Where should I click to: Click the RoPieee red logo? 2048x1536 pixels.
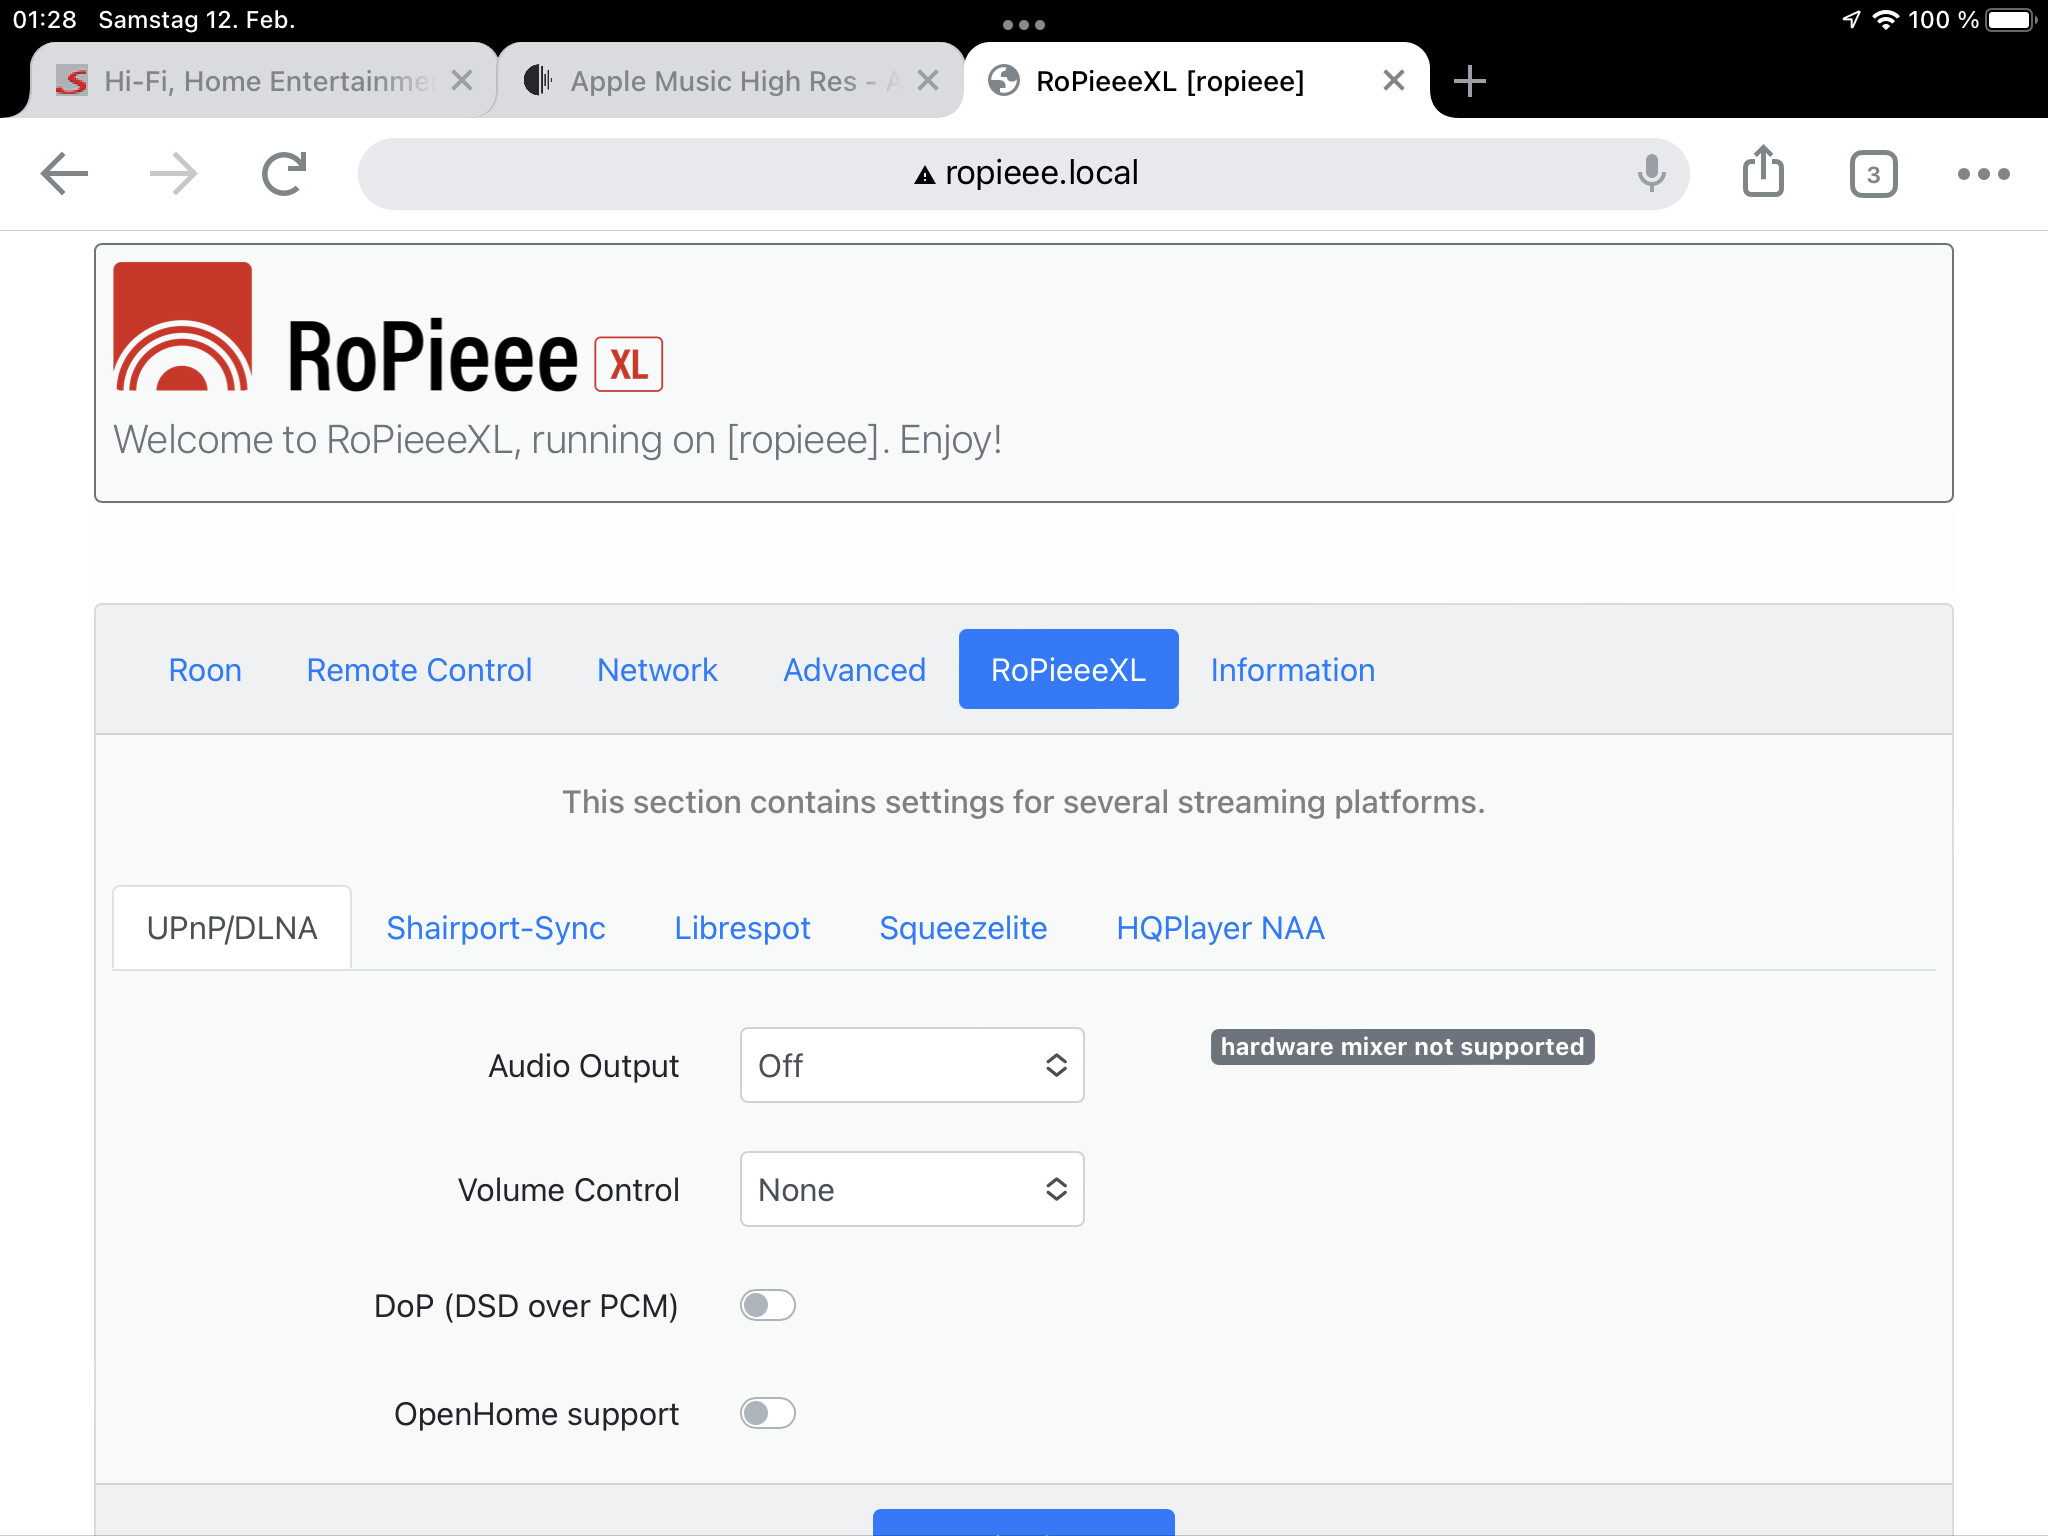(182, 326)
